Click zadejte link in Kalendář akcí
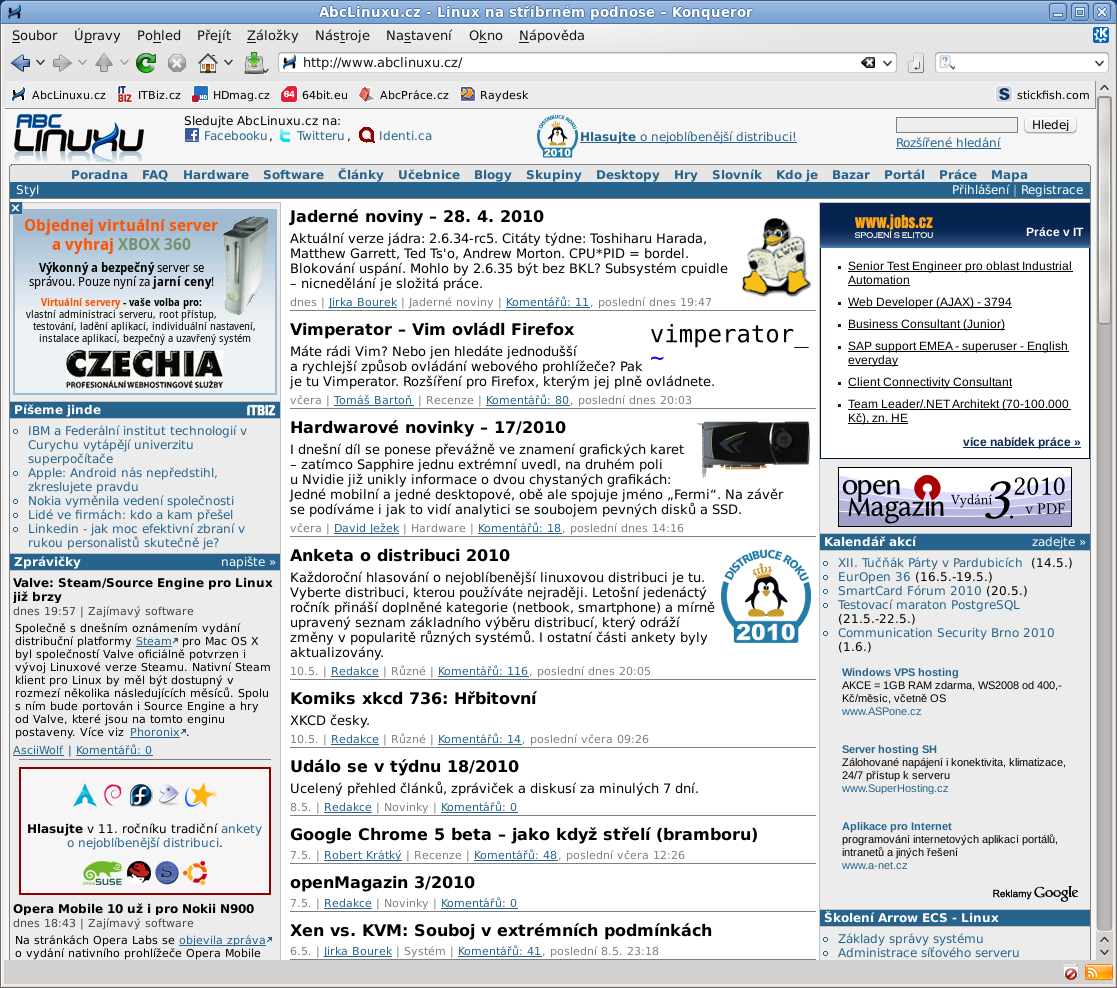 (1059, 541)
